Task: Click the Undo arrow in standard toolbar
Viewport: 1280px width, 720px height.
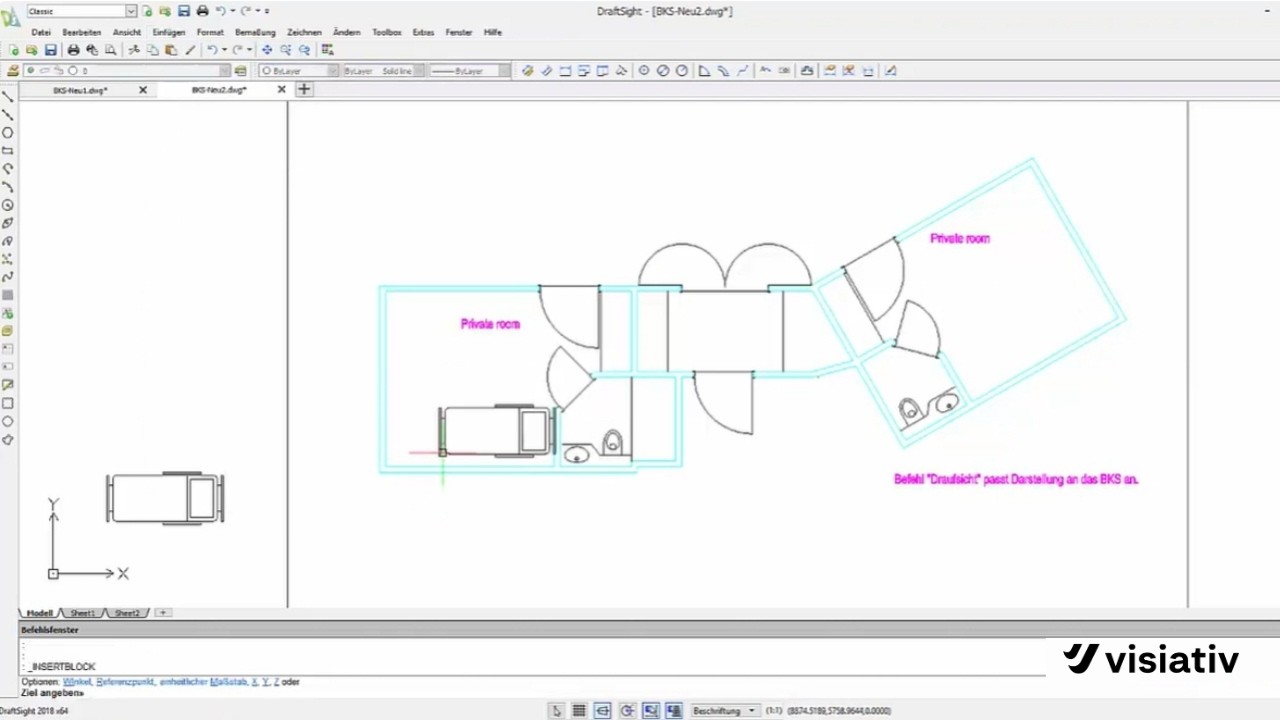Action: (212, 50)
